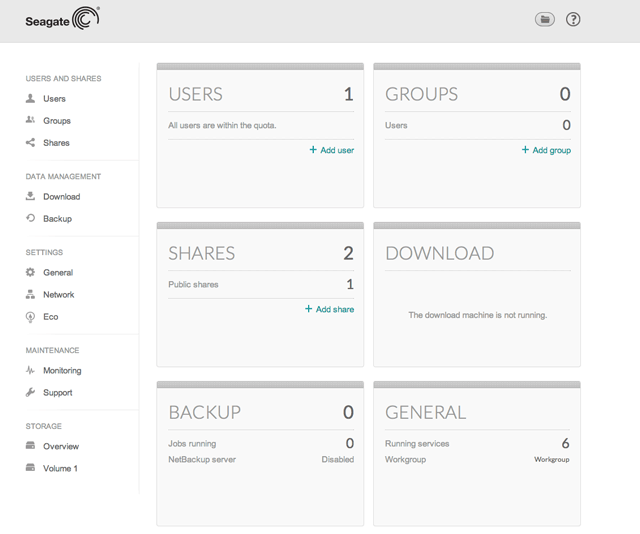The width and height of the screenshot is (640, 534).
Task: Select Volume 1 in the Storage section
Action: [x=59, y=469]
